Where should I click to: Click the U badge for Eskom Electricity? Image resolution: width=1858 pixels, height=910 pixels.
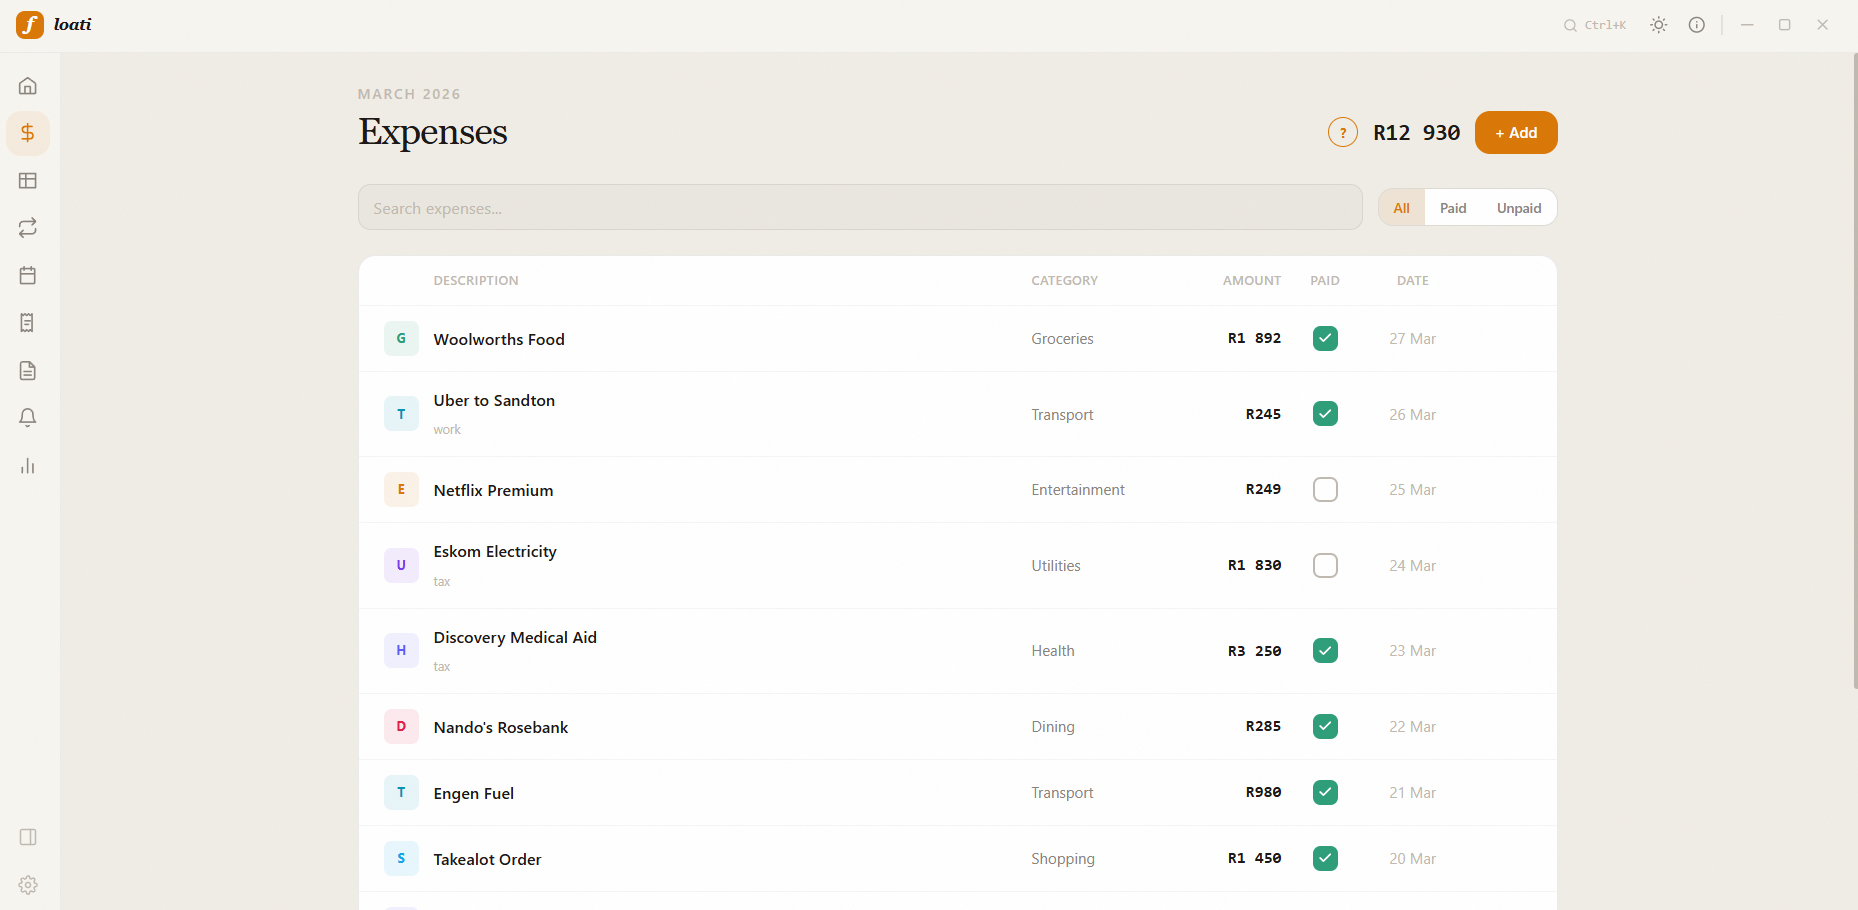401,565
